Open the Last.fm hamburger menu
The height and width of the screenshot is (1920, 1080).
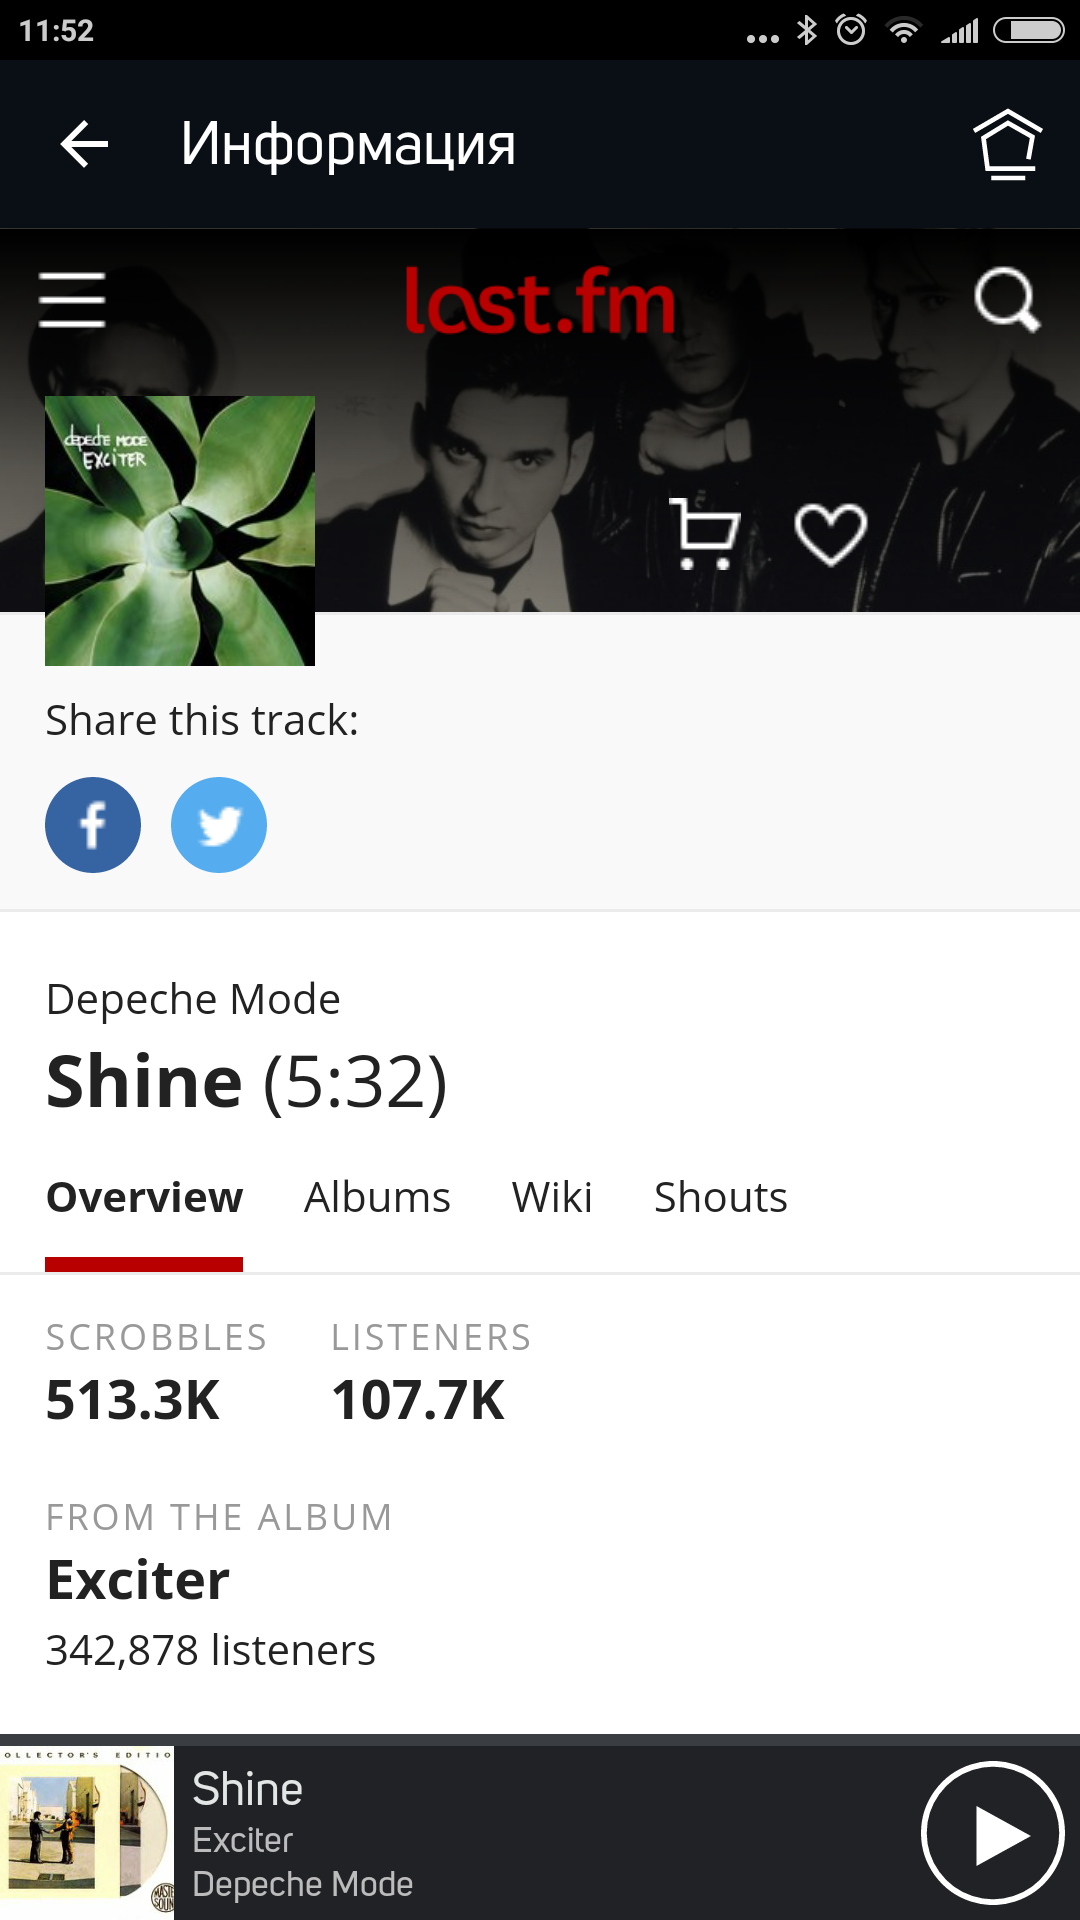(x=72, y=299)
